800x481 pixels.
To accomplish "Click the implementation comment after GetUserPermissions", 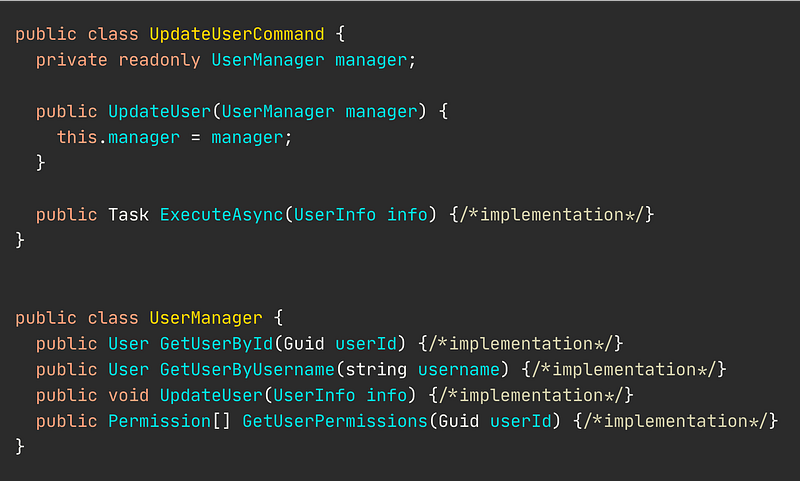I will pyautogui.click(x=676, y=421).
